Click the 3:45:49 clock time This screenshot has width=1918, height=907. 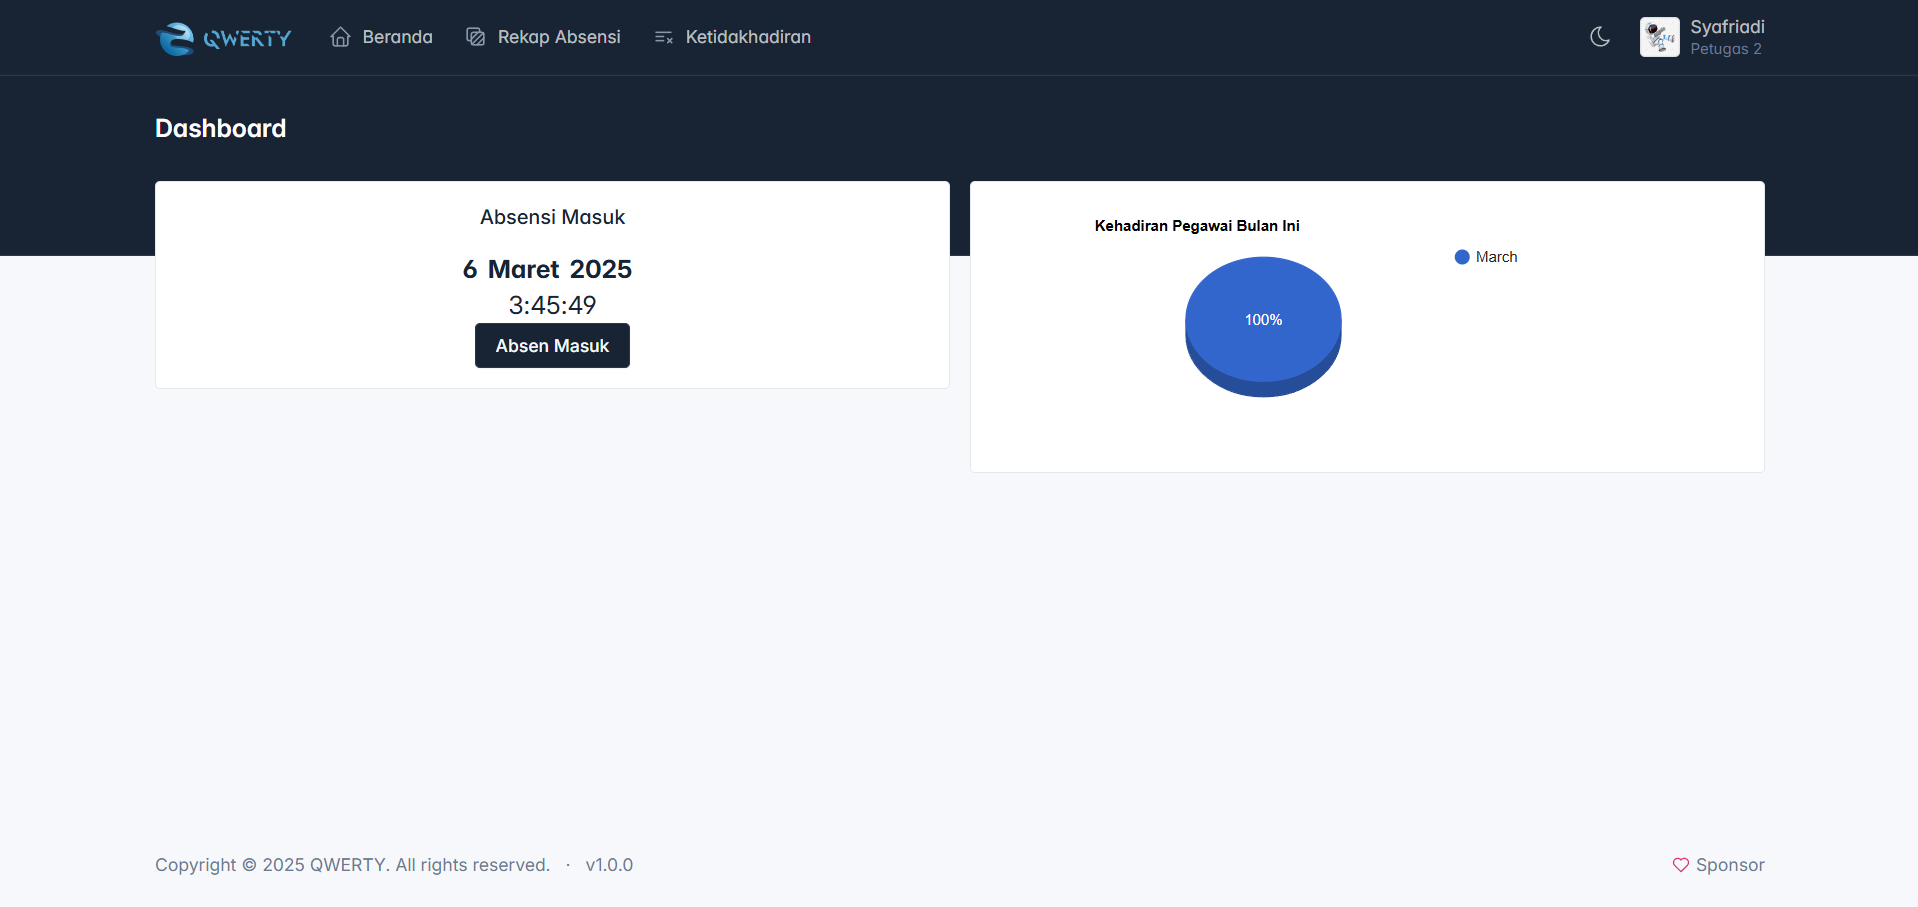[x=552, y=305]
